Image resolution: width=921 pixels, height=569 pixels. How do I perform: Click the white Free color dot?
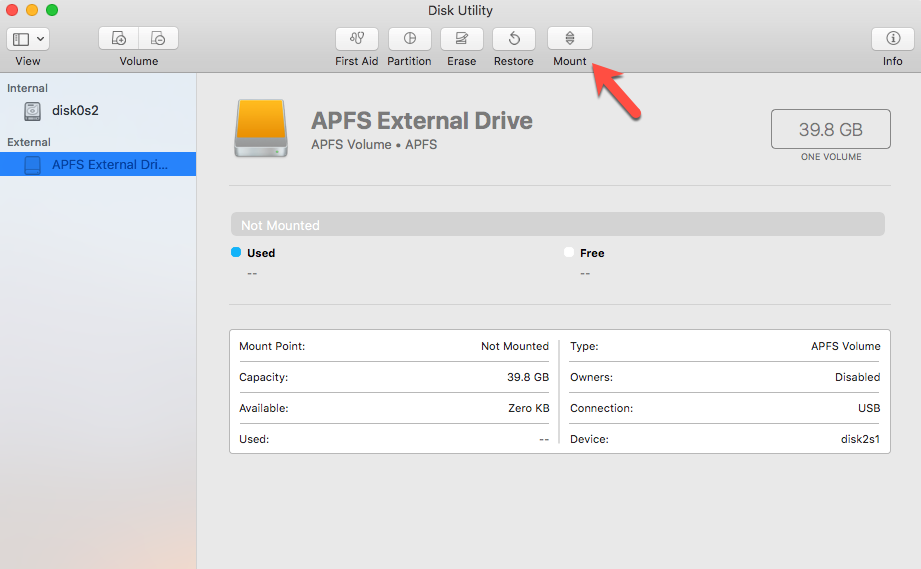[x=569, y=252]
